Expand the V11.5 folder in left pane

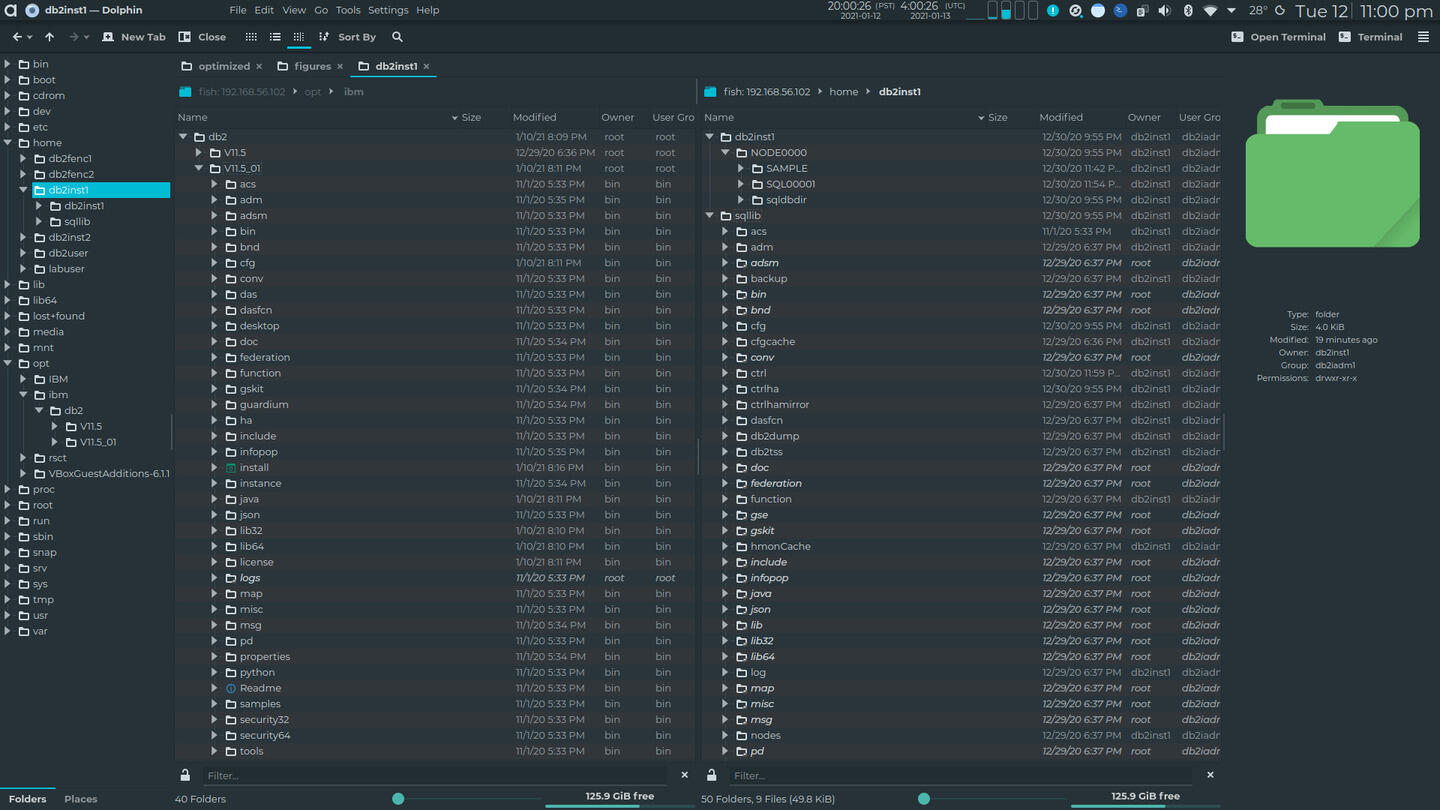pyautogui.click(x=199, y=153)
